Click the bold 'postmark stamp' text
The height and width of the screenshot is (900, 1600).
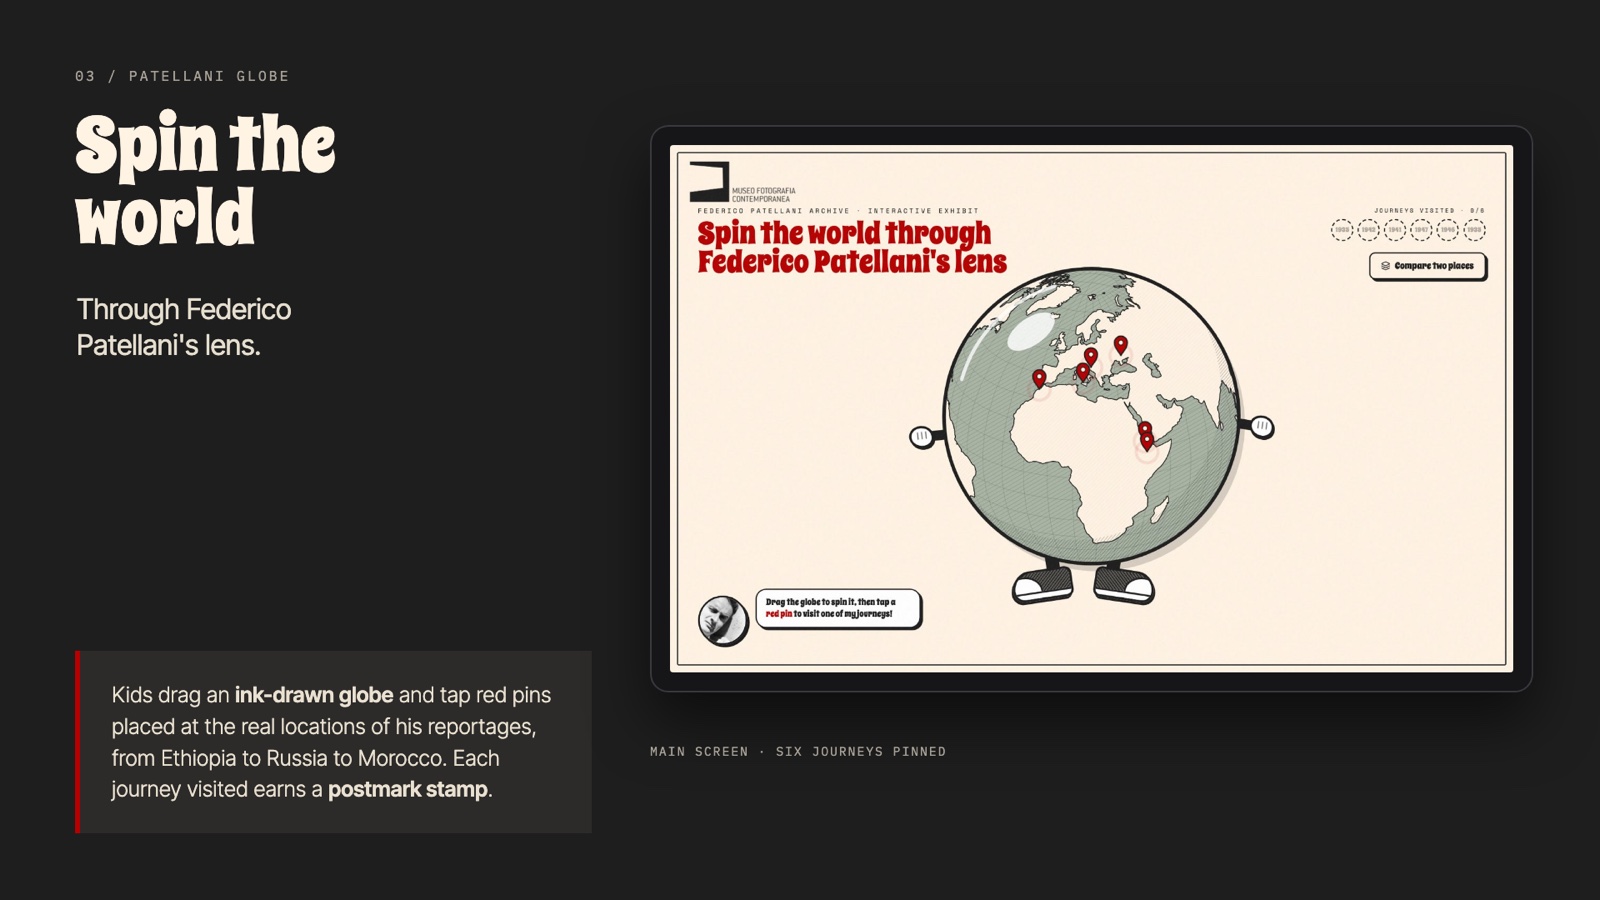(408, 789)
